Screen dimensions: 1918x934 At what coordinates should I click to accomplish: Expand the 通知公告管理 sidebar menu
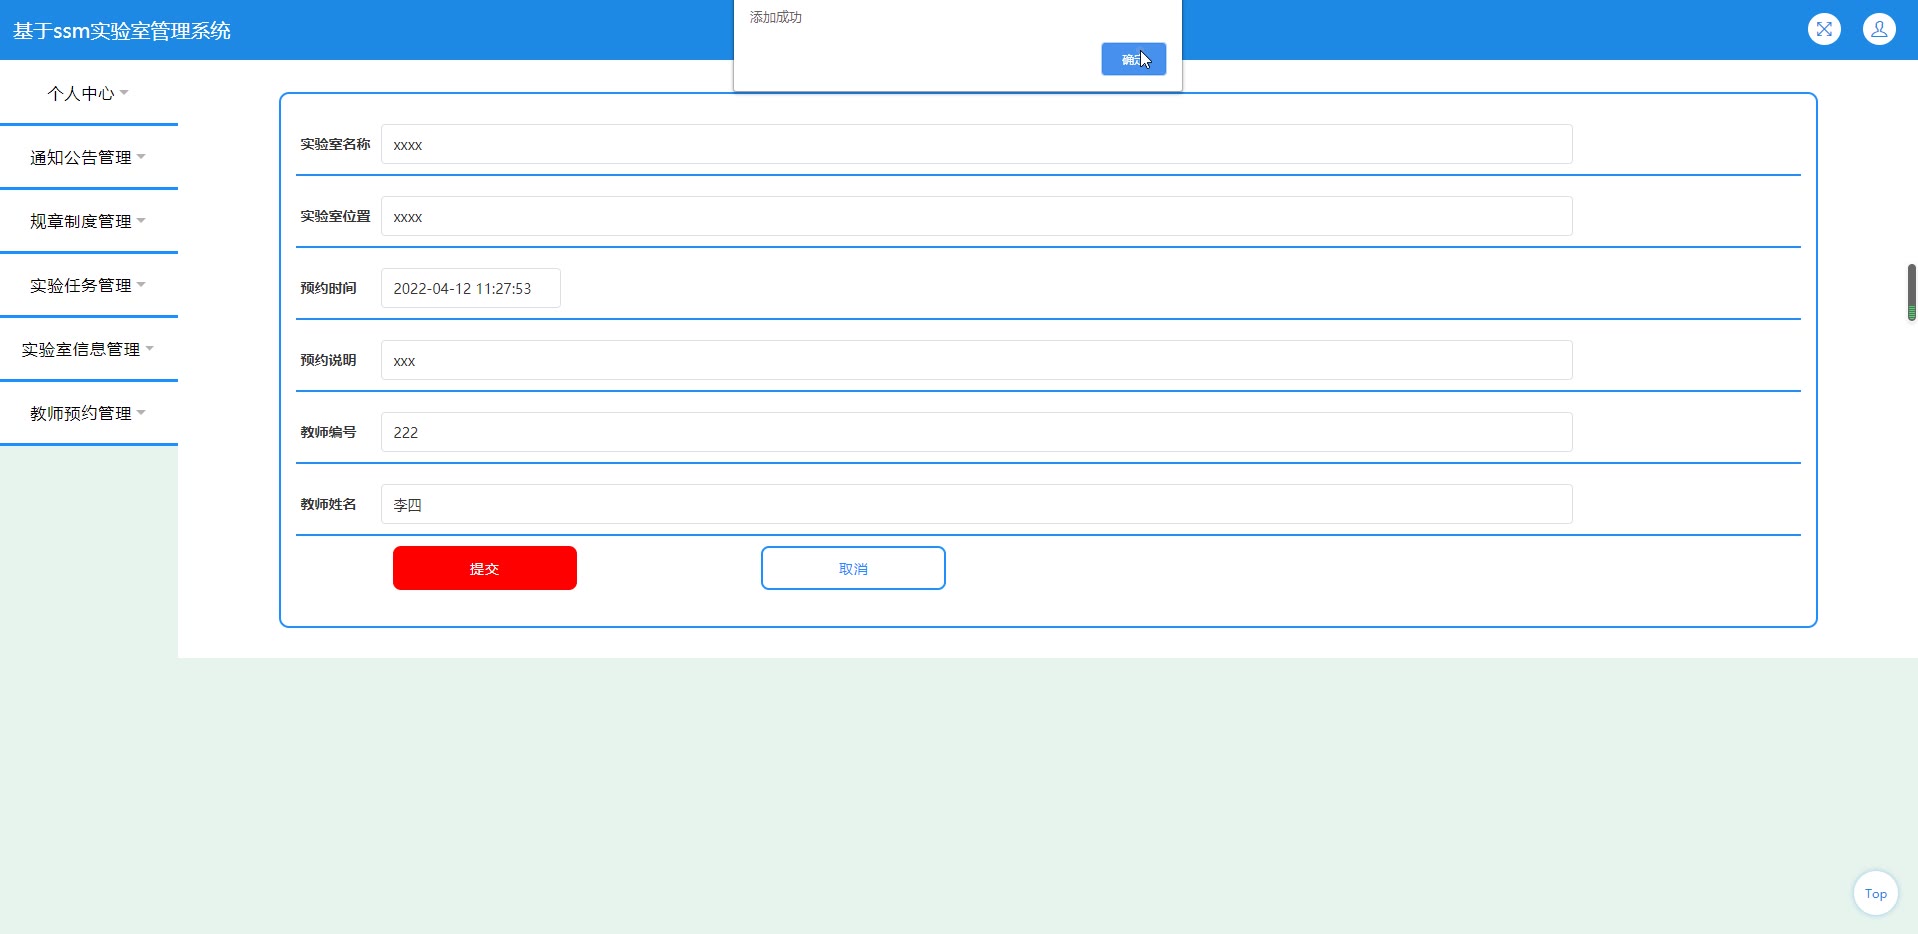pyautogui.click(x=89, y=157)
